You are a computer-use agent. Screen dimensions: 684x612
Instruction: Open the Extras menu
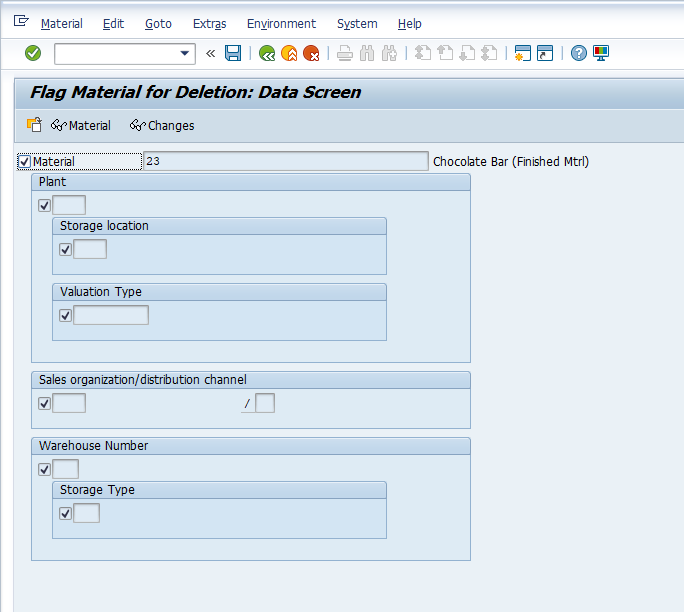coord(209,23)
